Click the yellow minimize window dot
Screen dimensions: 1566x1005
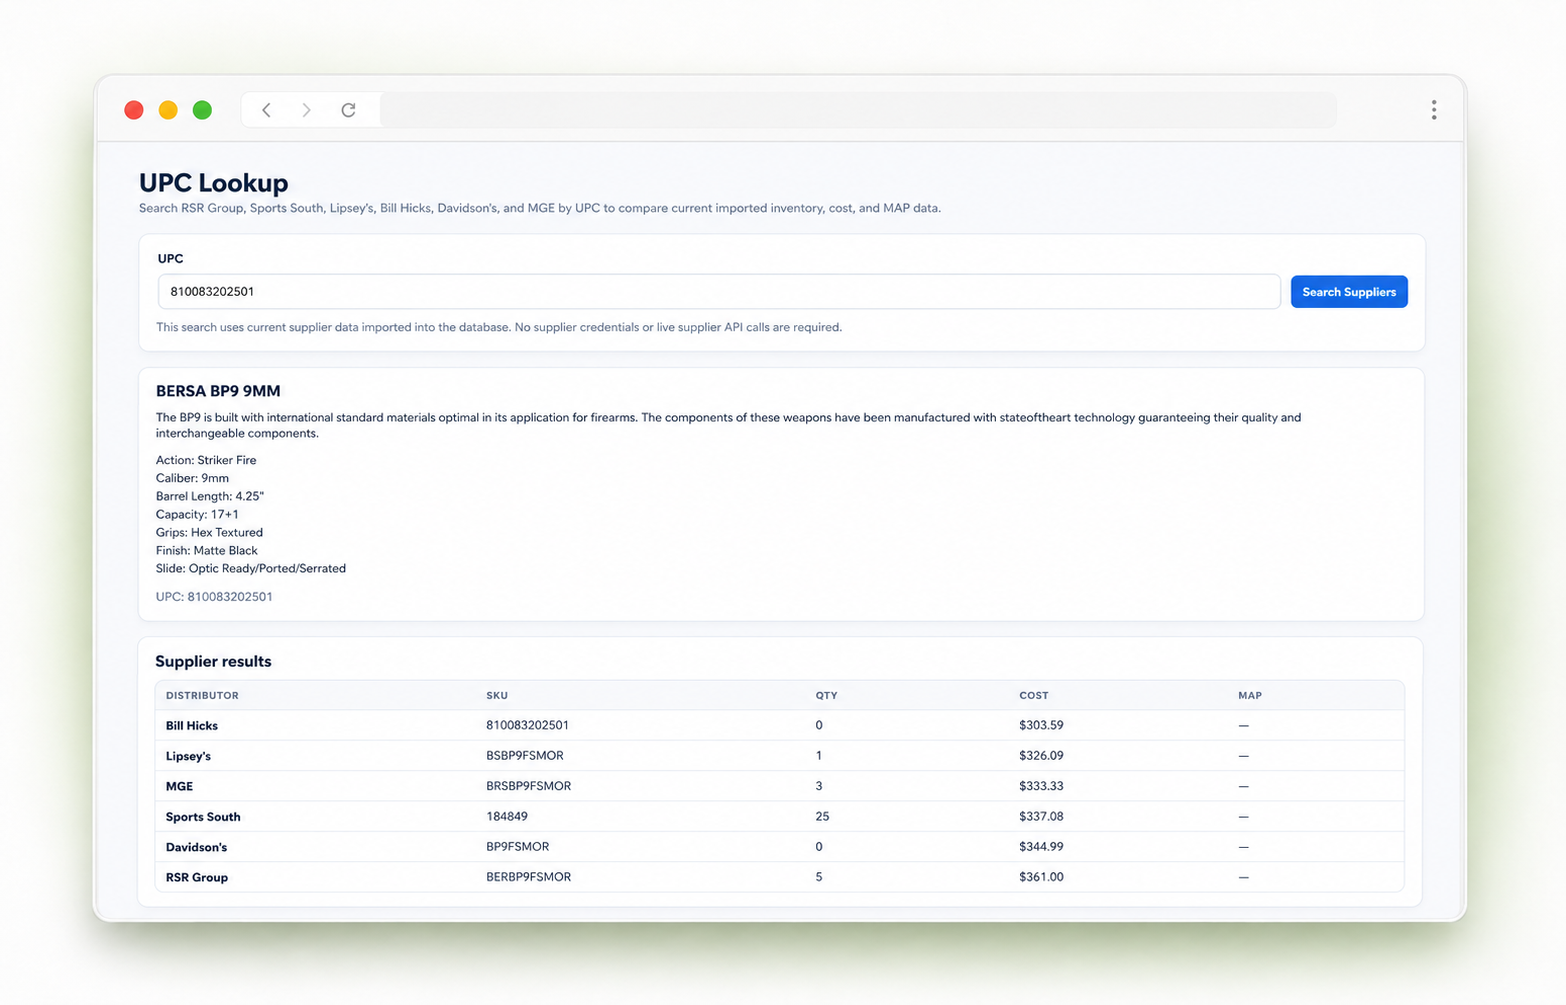168,110
